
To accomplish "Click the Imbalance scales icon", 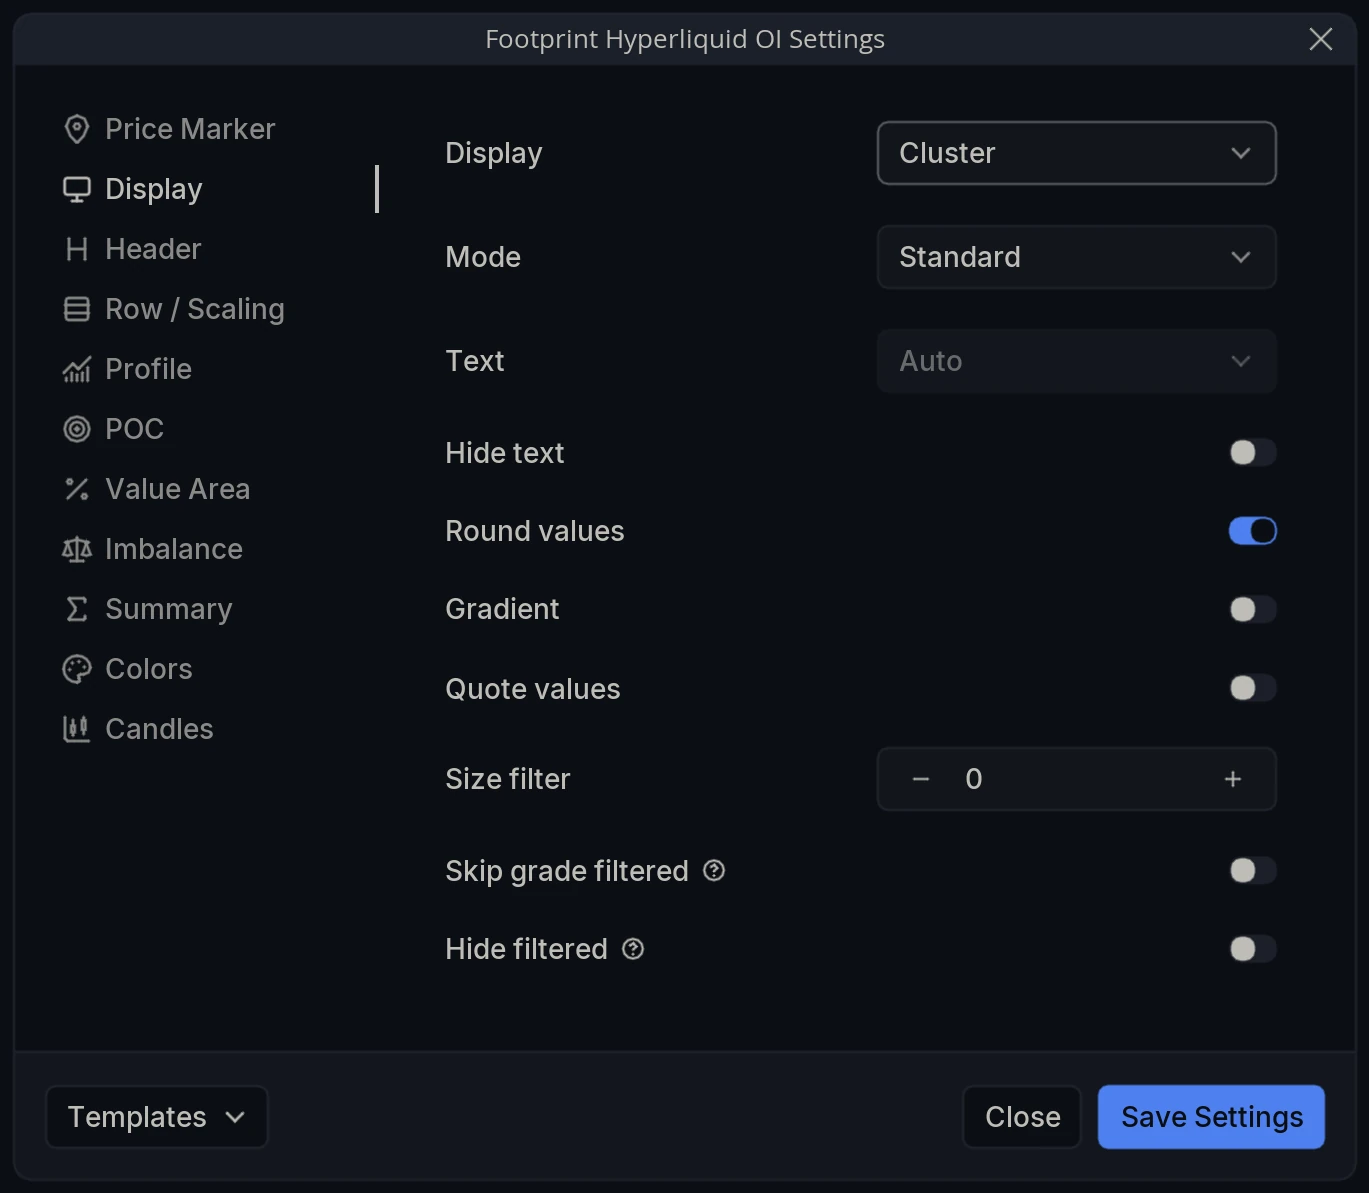I will (77, 549).
